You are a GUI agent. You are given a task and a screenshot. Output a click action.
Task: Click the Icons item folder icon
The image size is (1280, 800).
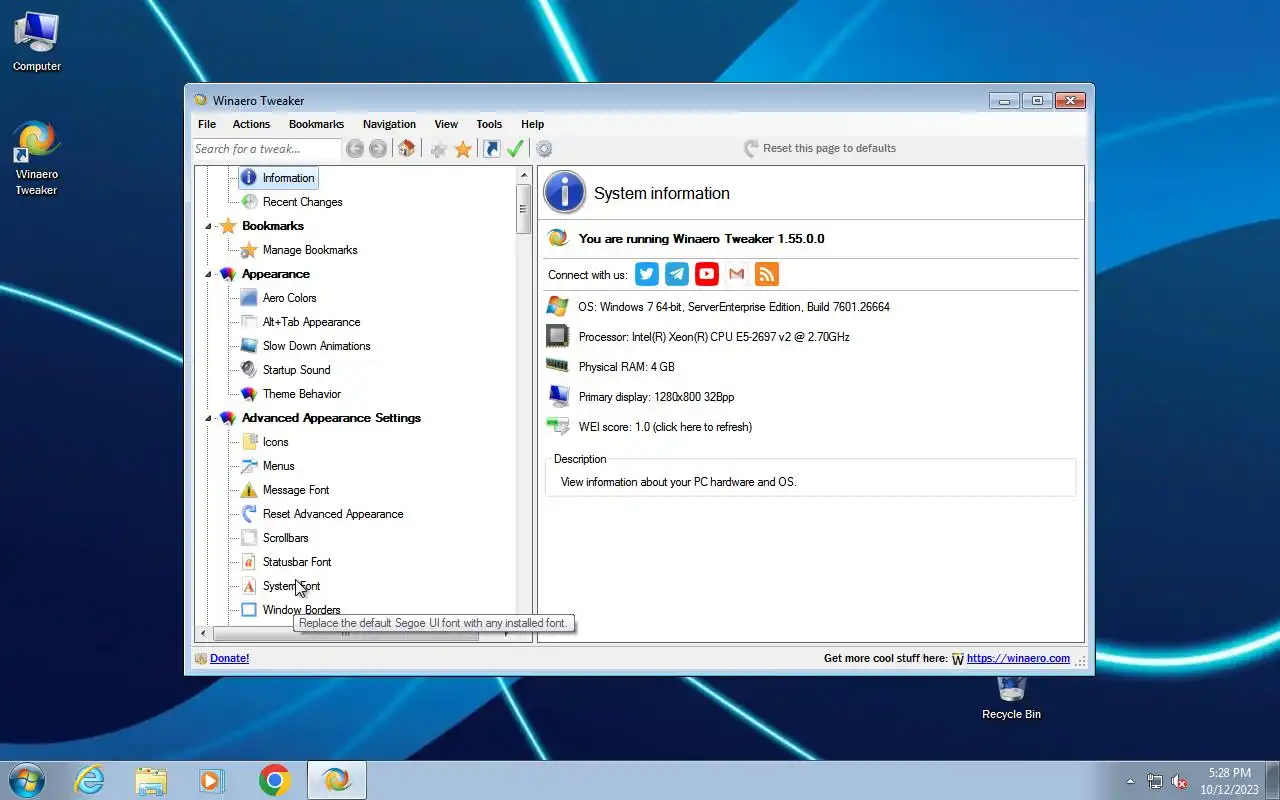[249, 442]
